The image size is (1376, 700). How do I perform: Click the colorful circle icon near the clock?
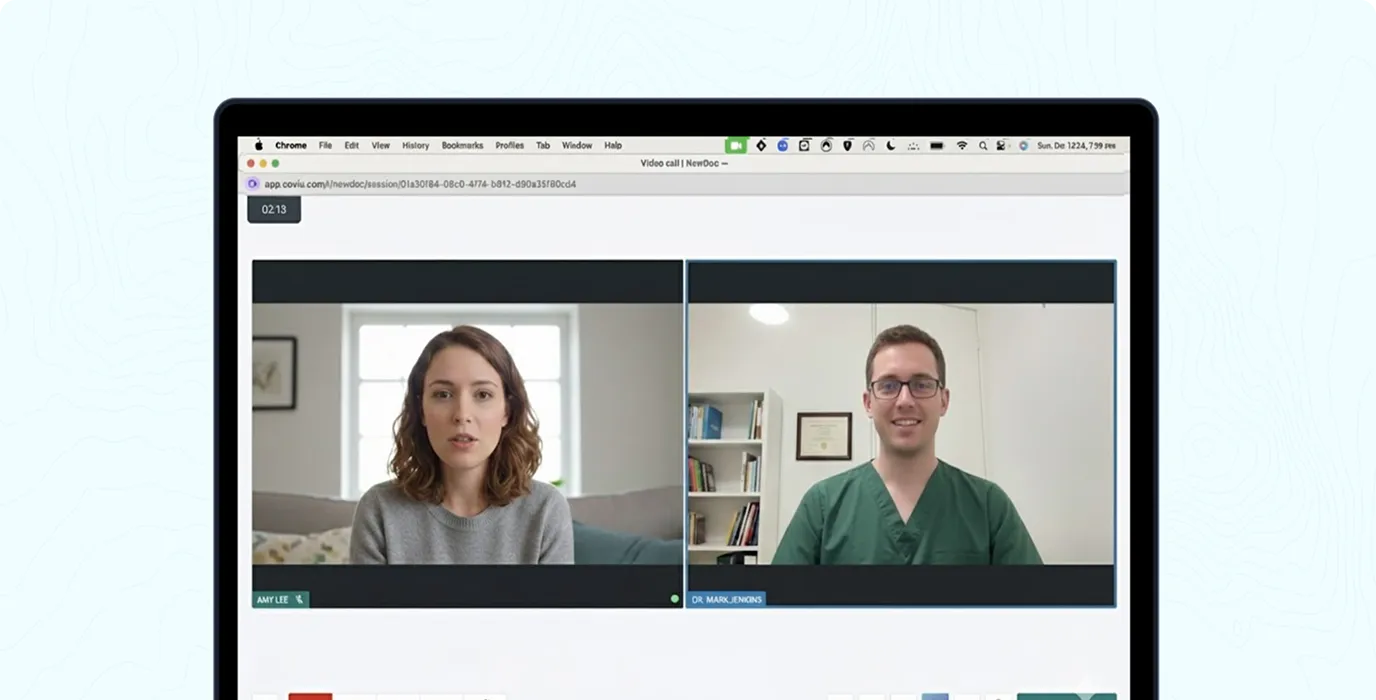1022,145
